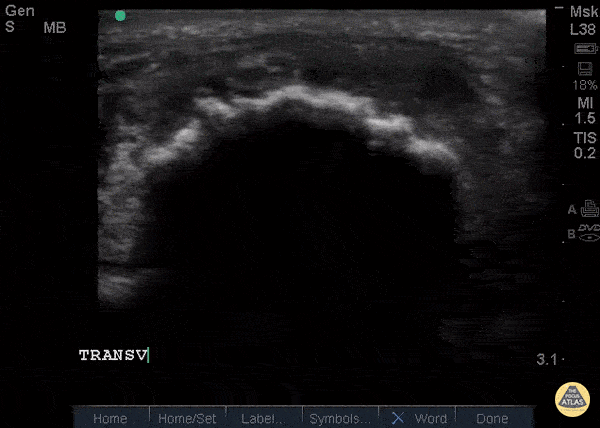Open the Label... softkey menu
The height and width of the screenshot is (428, 600).
click(264, 418)
